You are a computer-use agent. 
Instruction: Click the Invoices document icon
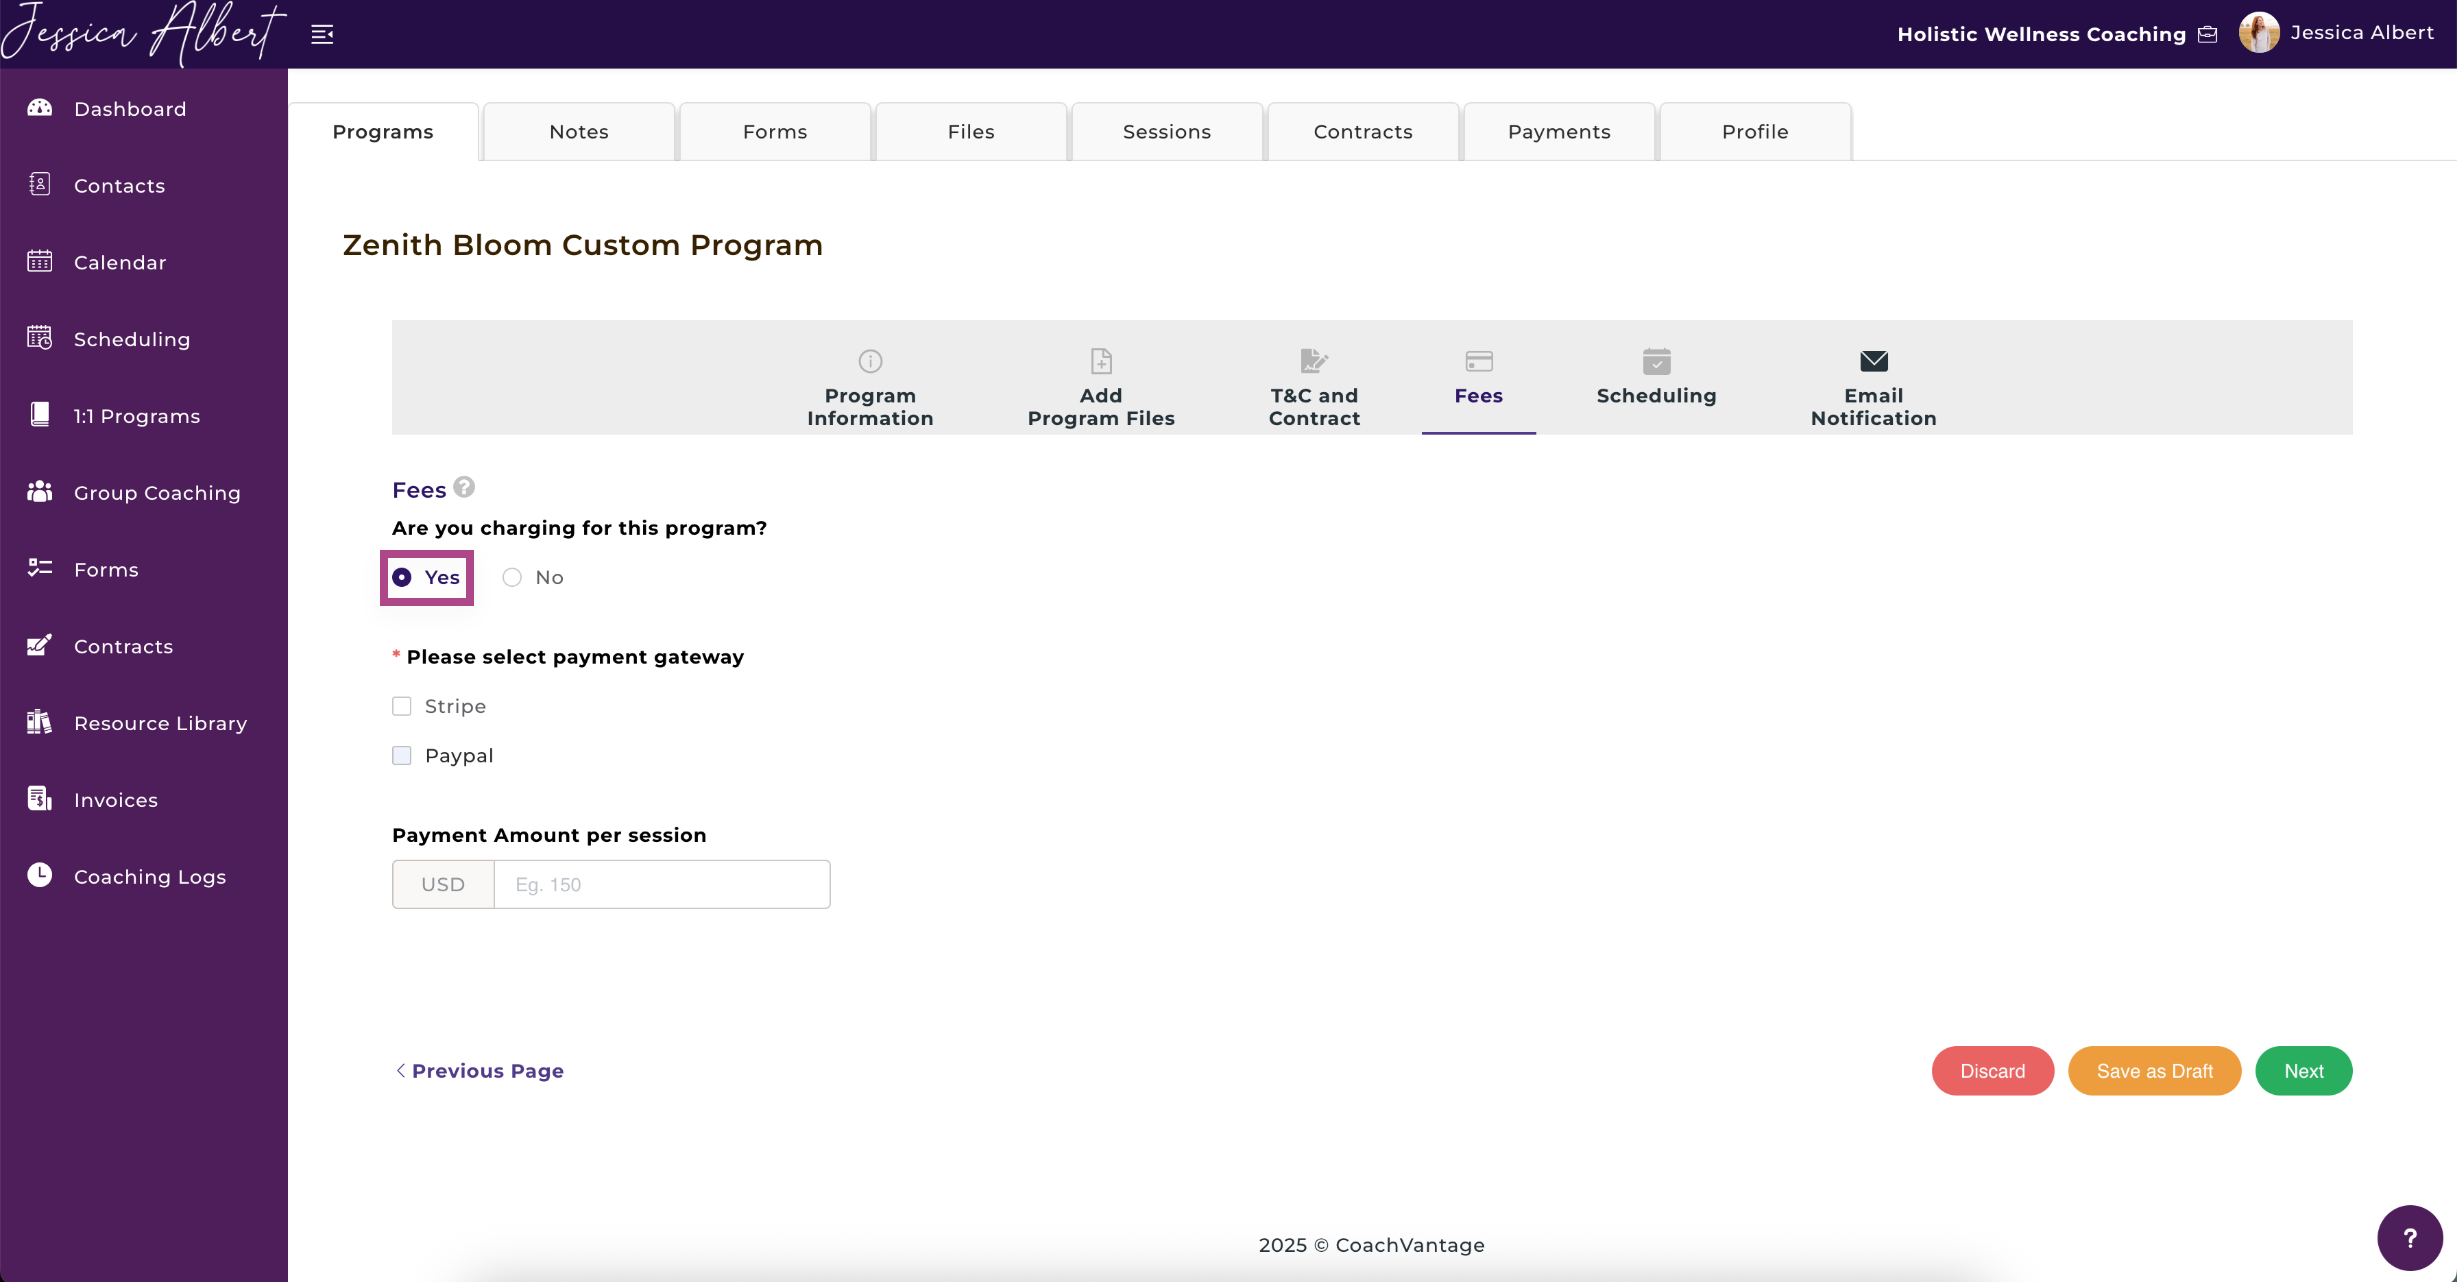[39, 799]
